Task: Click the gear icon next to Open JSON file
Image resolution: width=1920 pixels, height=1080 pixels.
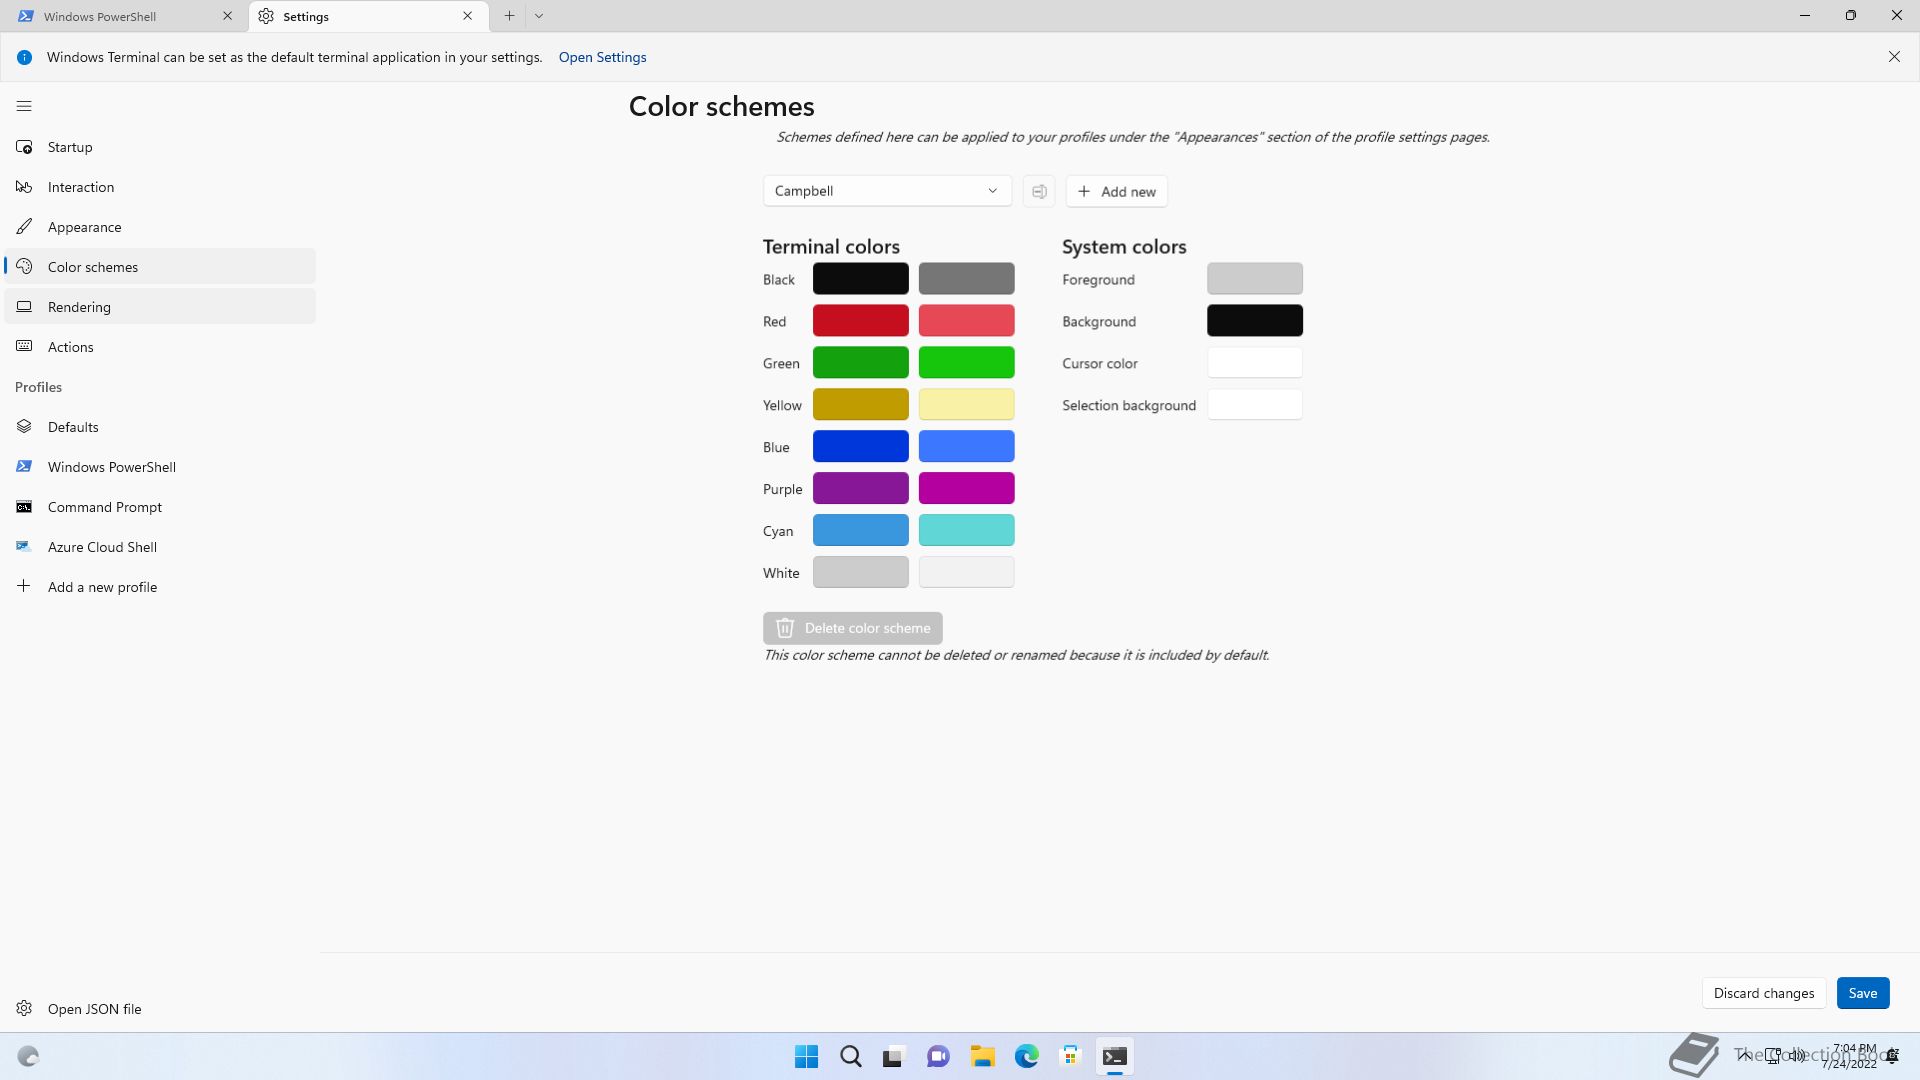Action: pyautogui.click(x=24, y=1008)
